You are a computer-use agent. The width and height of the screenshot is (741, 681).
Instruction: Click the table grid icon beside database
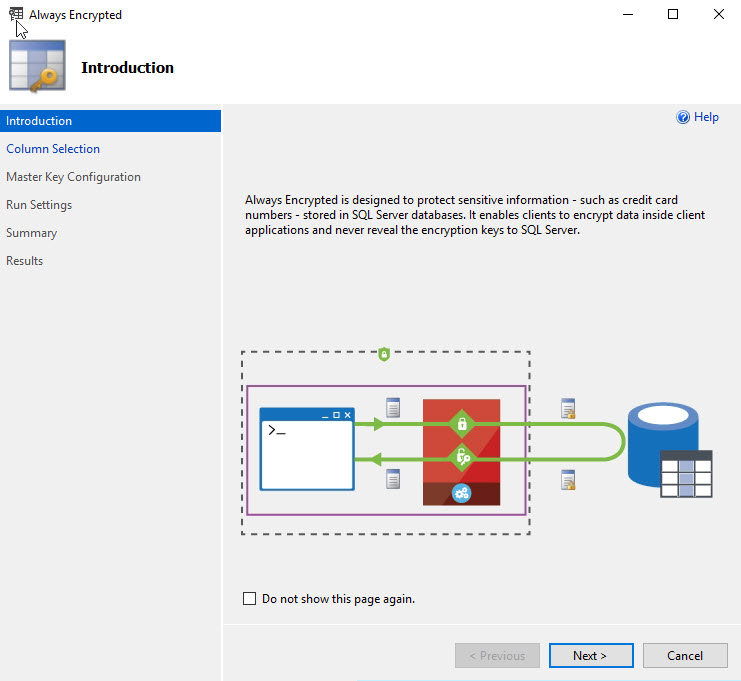point(686,474)
